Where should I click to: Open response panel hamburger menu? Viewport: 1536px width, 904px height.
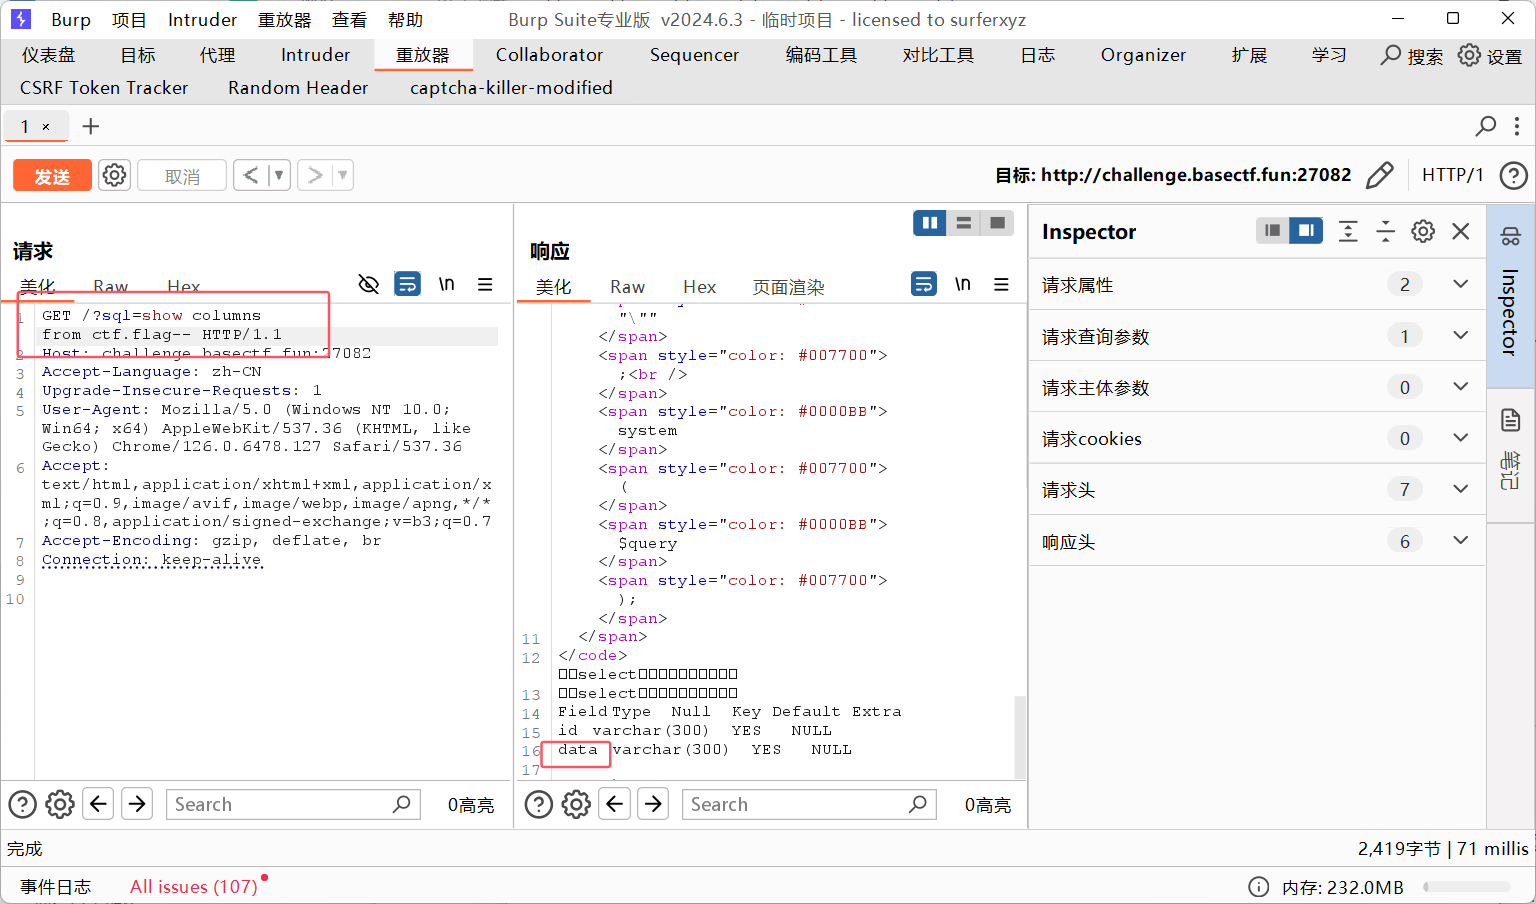(x=1001, y=285)
